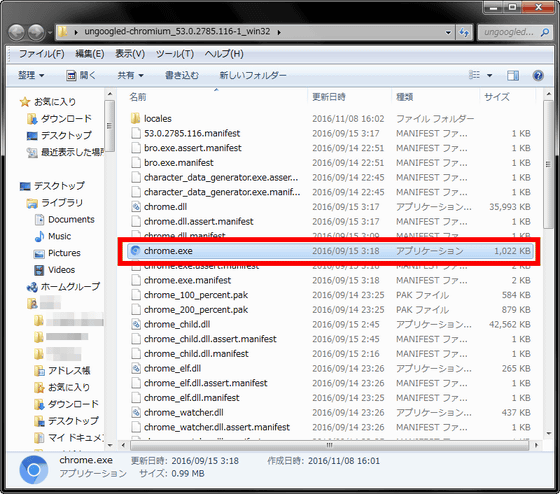Click the chrome.dll file icon
Screen dimensions: 560x494
click(x=136, y=207)
